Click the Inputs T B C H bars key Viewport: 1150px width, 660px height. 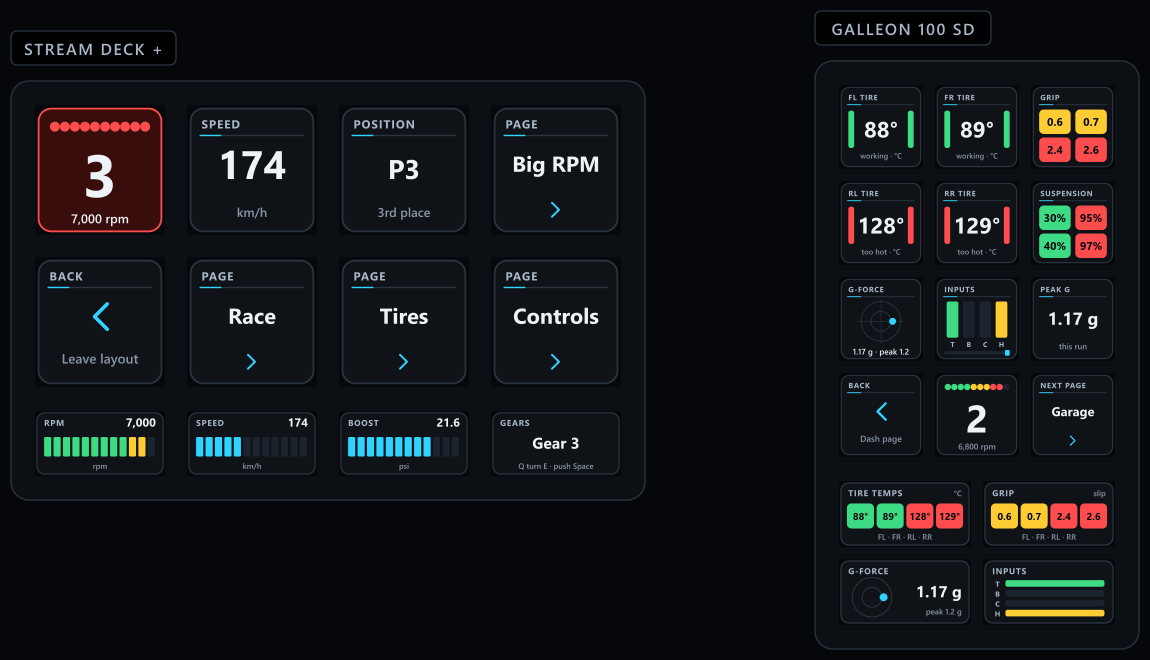(977, 319)
